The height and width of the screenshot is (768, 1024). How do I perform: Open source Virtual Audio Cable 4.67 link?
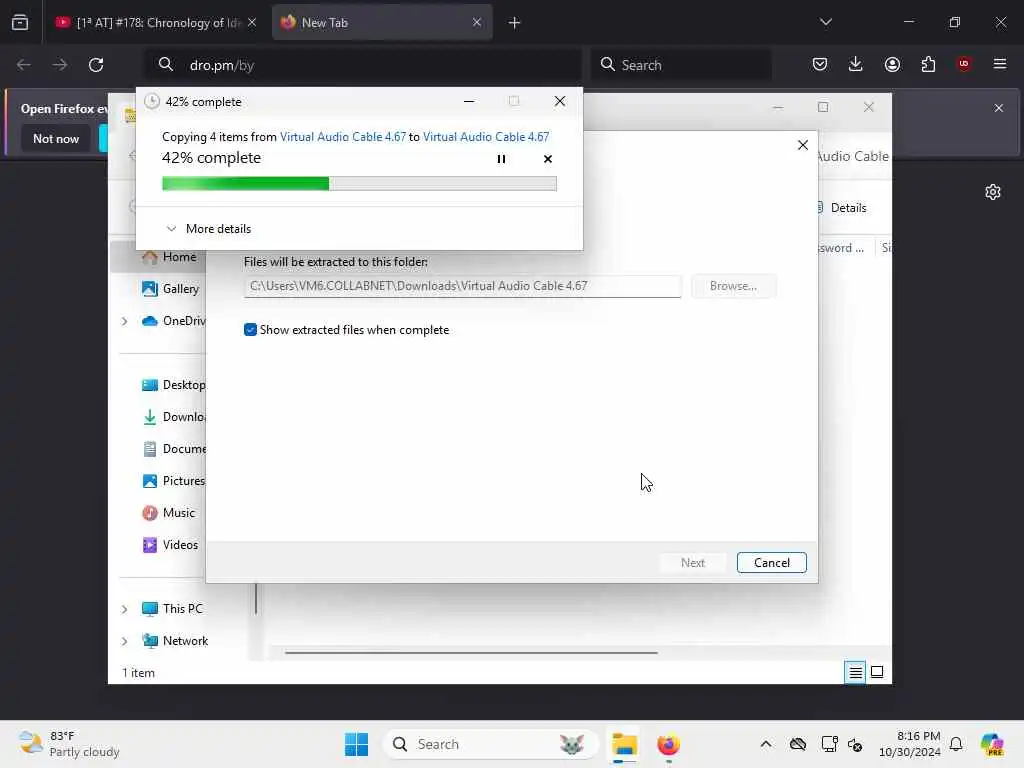pyautogui.click(x=343, y=136)
